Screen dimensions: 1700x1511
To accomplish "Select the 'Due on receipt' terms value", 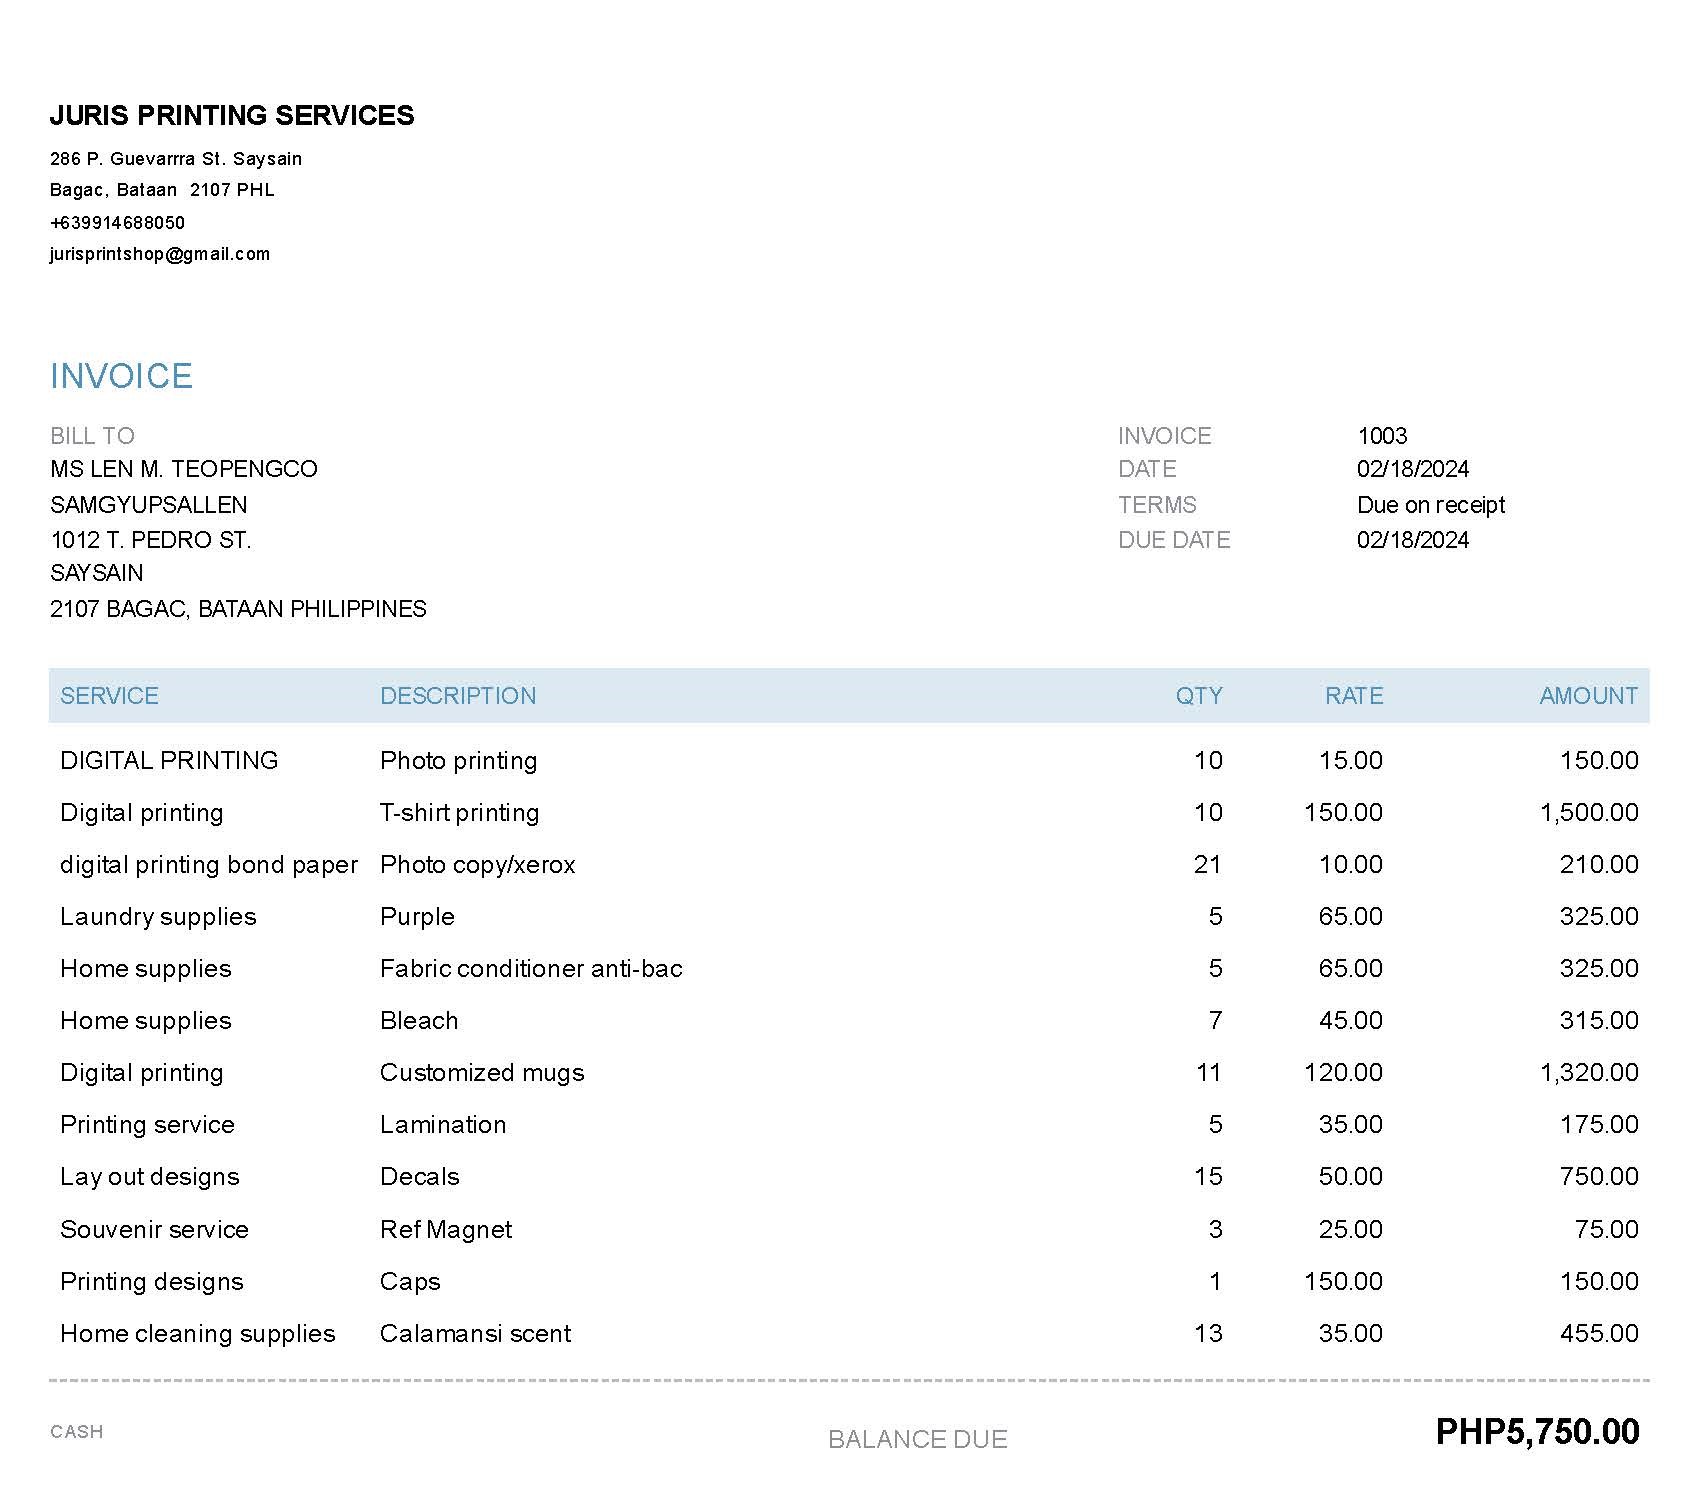I will click(1431, 505).
